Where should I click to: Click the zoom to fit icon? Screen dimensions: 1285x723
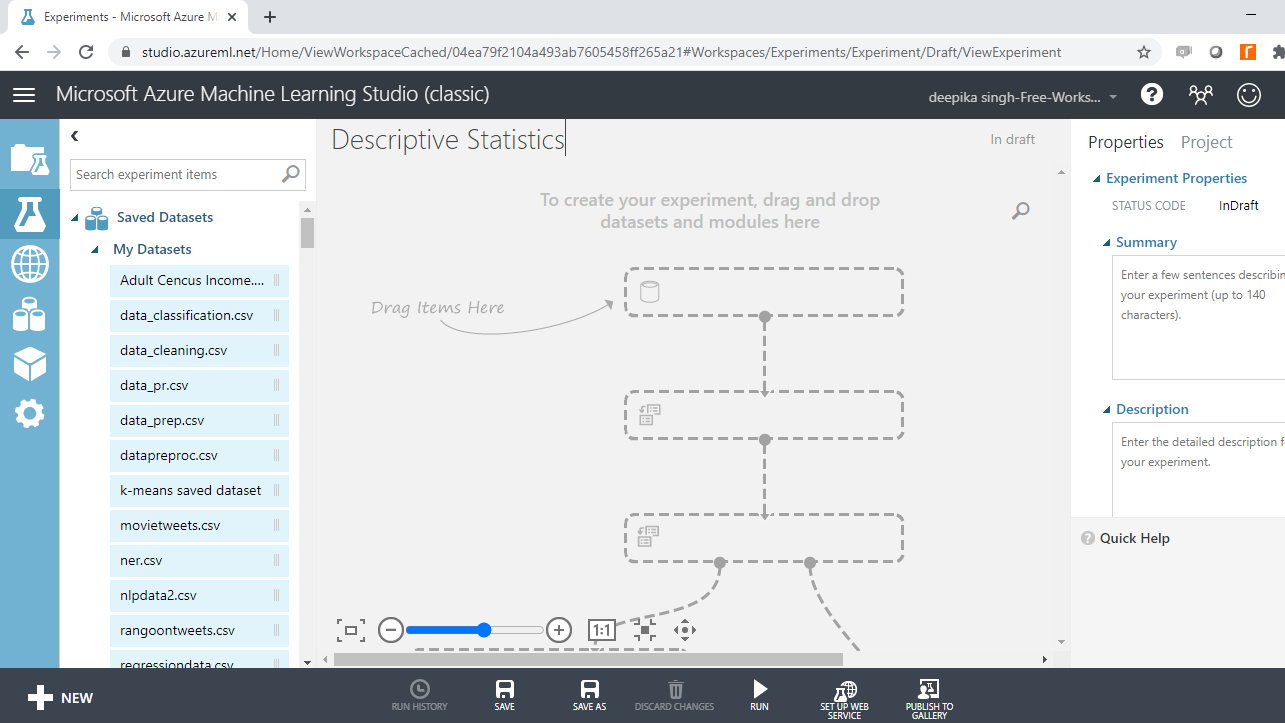point(351,630)
